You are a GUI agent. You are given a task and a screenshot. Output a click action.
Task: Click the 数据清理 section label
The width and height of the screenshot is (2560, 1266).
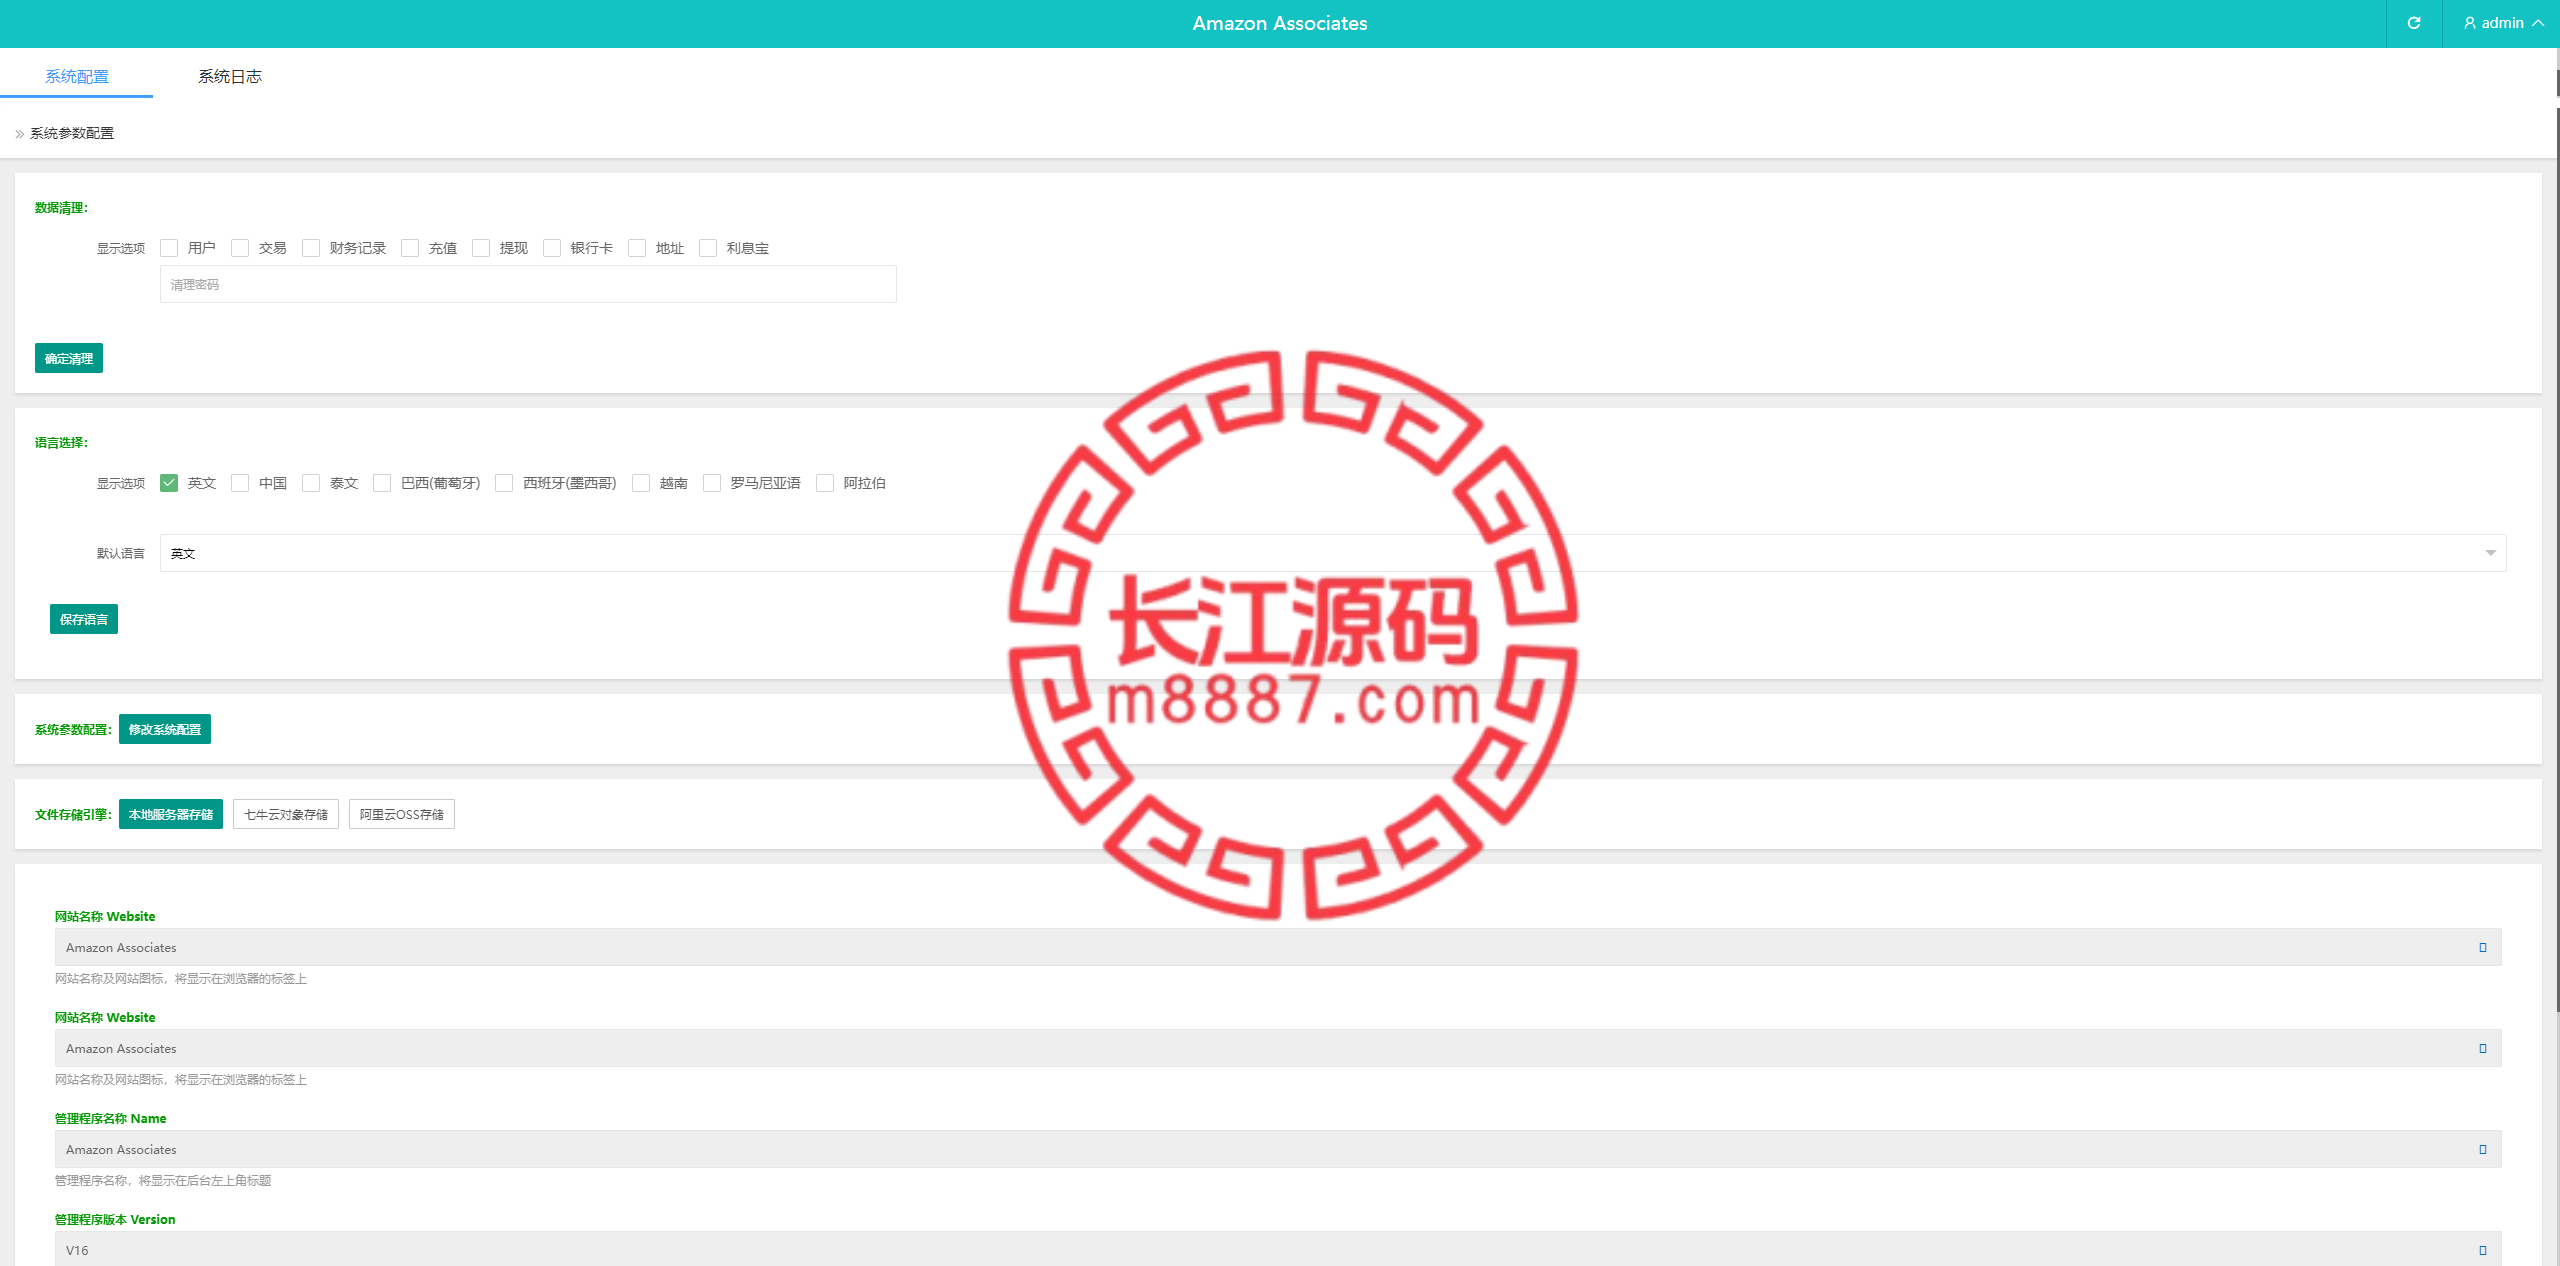pyautogui.click(x=61, y=208)
